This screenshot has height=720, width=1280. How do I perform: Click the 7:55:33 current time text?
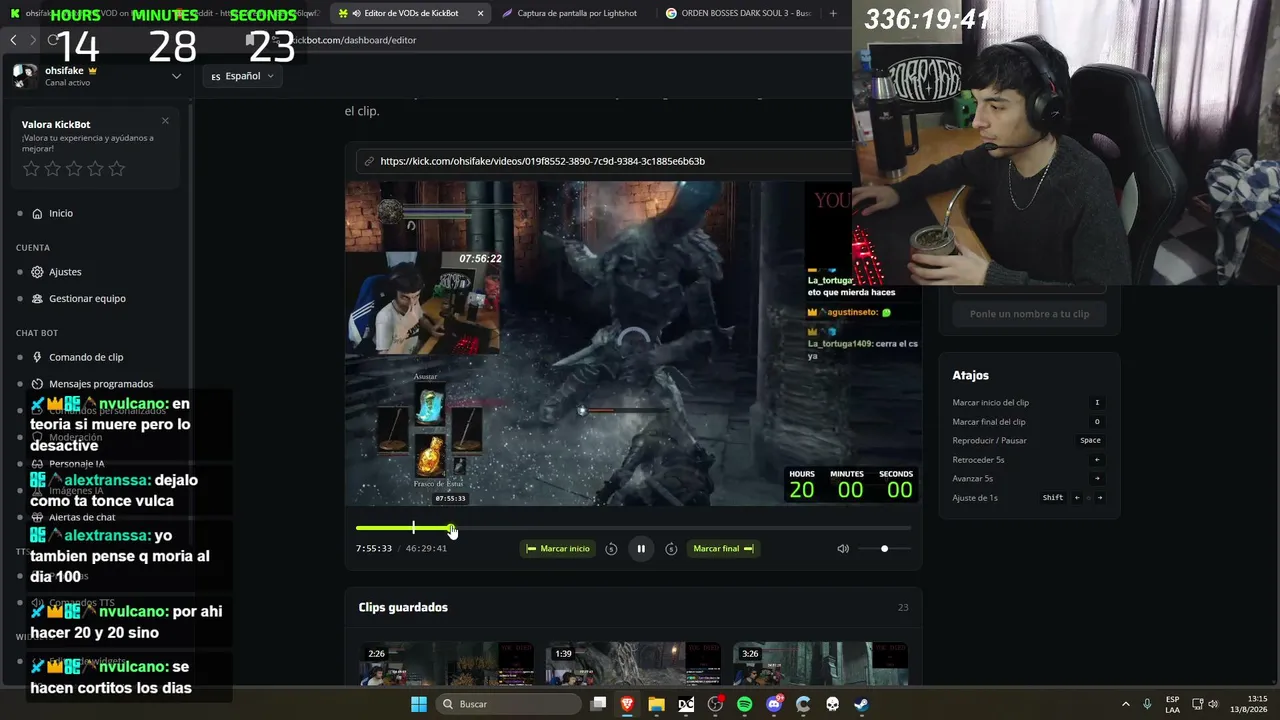pyautogui.click(x=374, y=549)
